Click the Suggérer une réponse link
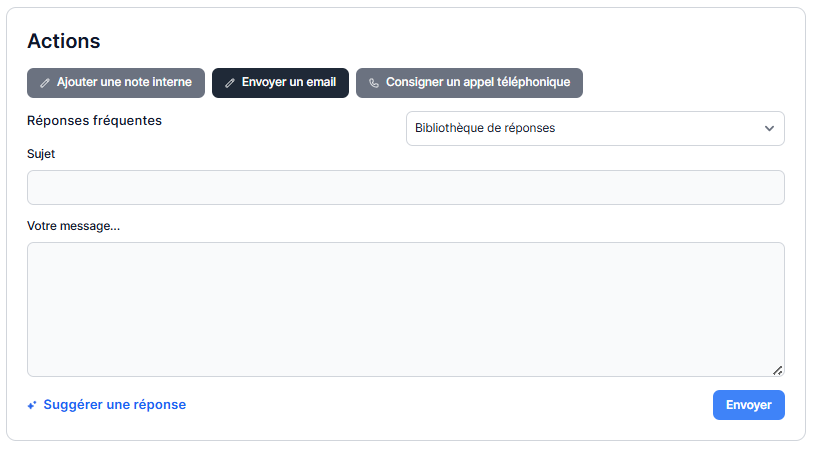 coord(114,405)
